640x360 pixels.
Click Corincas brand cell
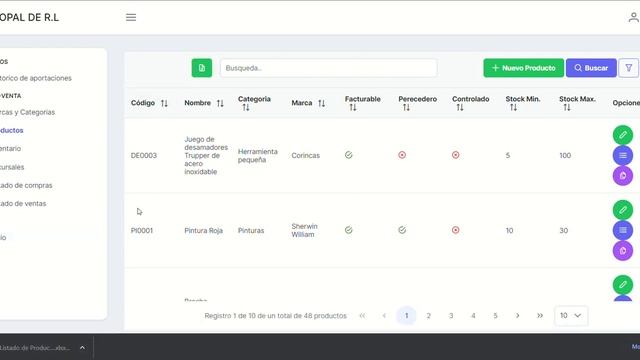pyautogui.click(x=305, y=156)
